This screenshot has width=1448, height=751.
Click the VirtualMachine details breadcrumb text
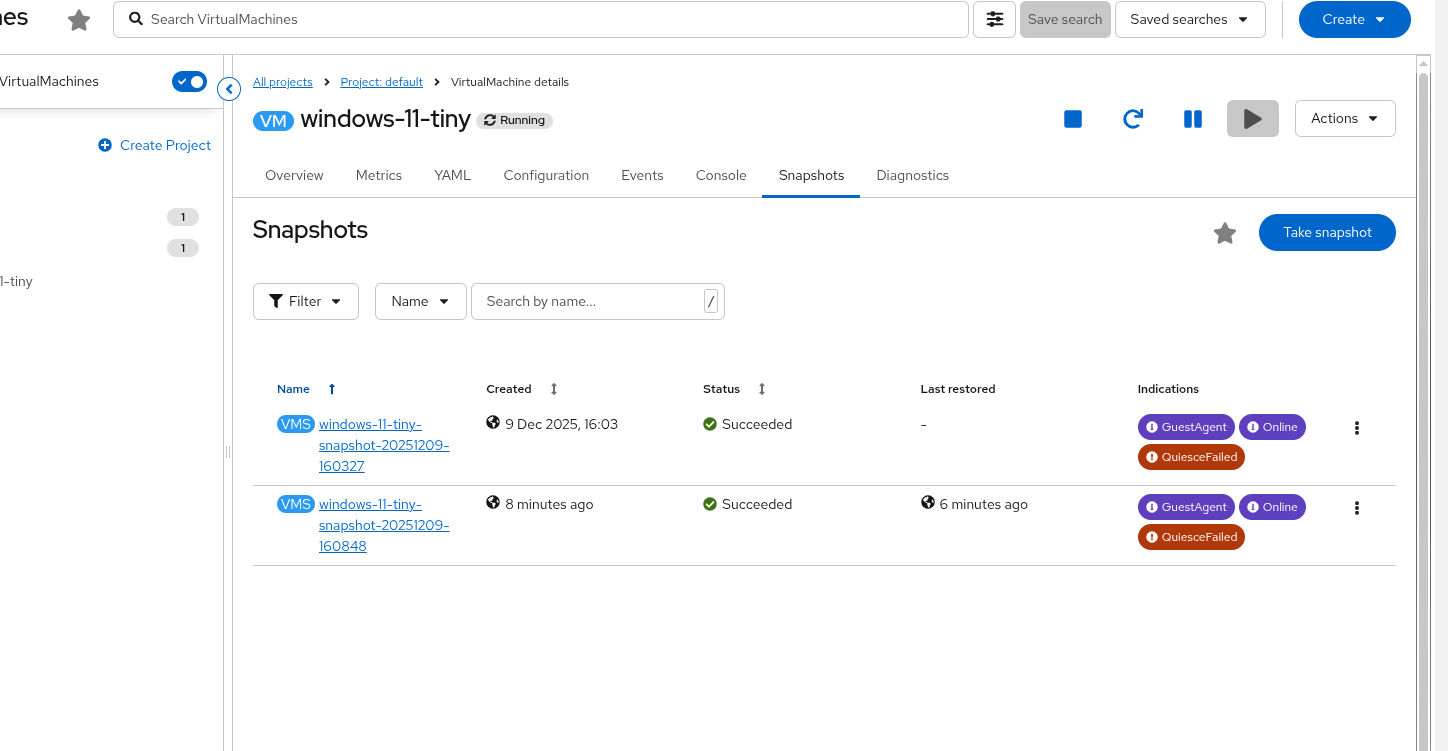(x=510, y=82)
